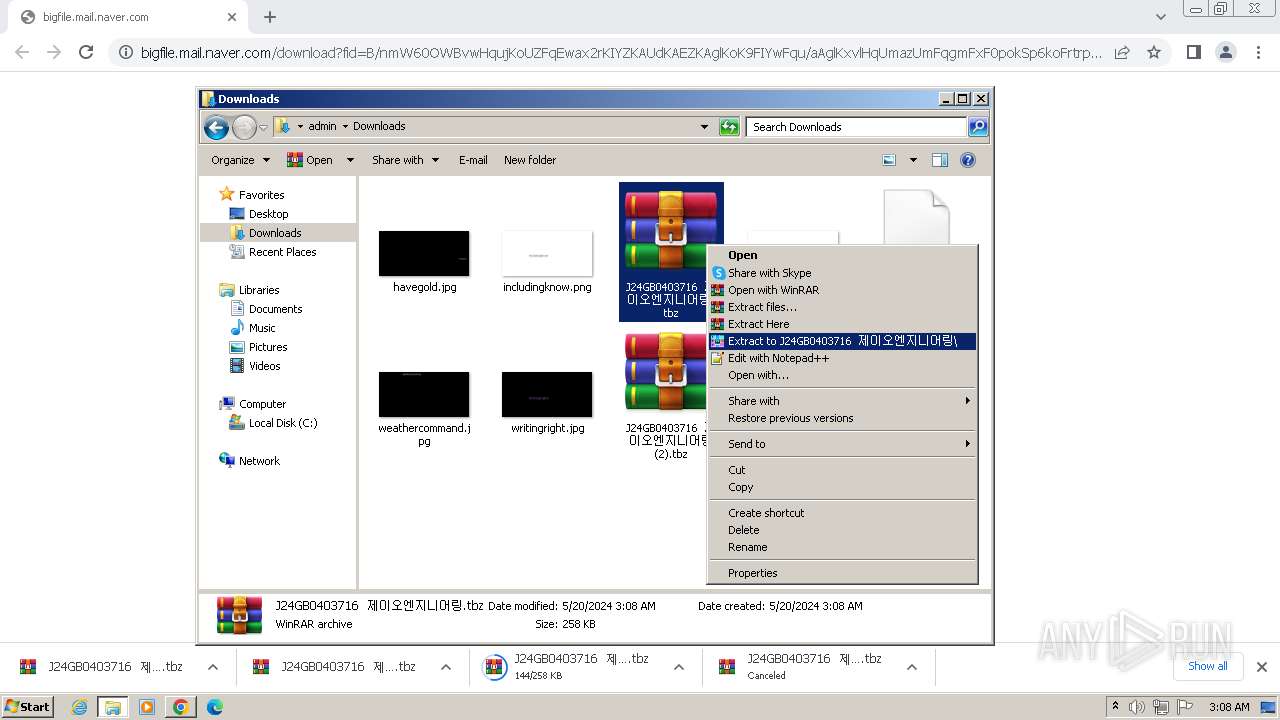Open Favorites in navigation pane

click(x=261, y=195)
